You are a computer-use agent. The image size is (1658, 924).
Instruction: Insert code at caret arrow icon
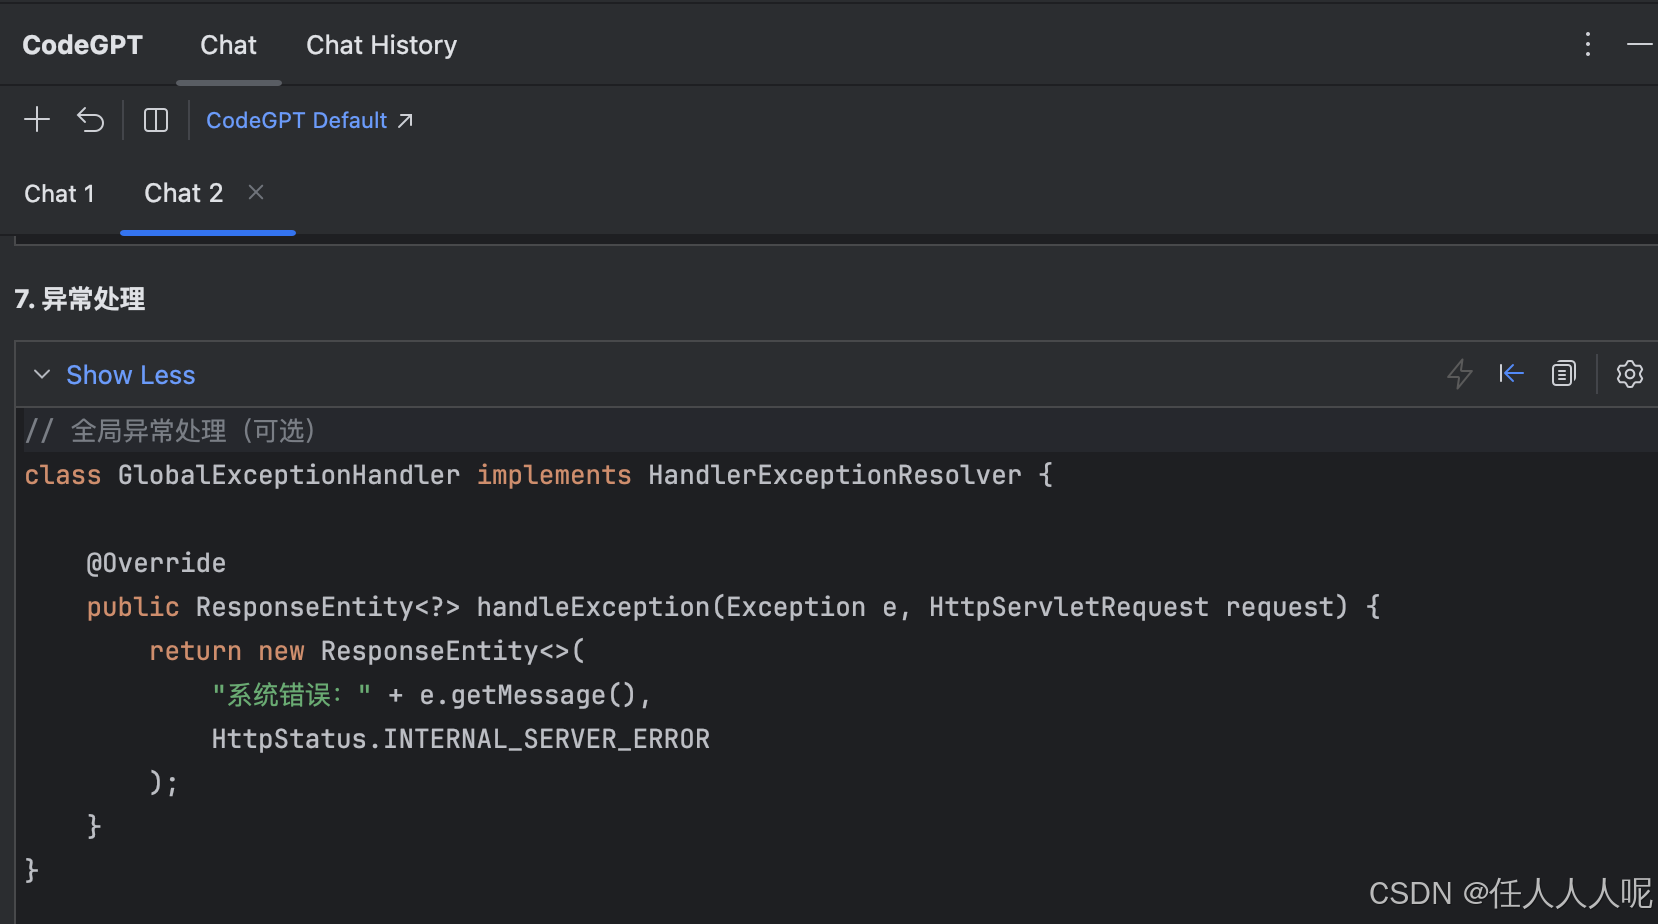pyautogui.click(x=1511, y=374)
